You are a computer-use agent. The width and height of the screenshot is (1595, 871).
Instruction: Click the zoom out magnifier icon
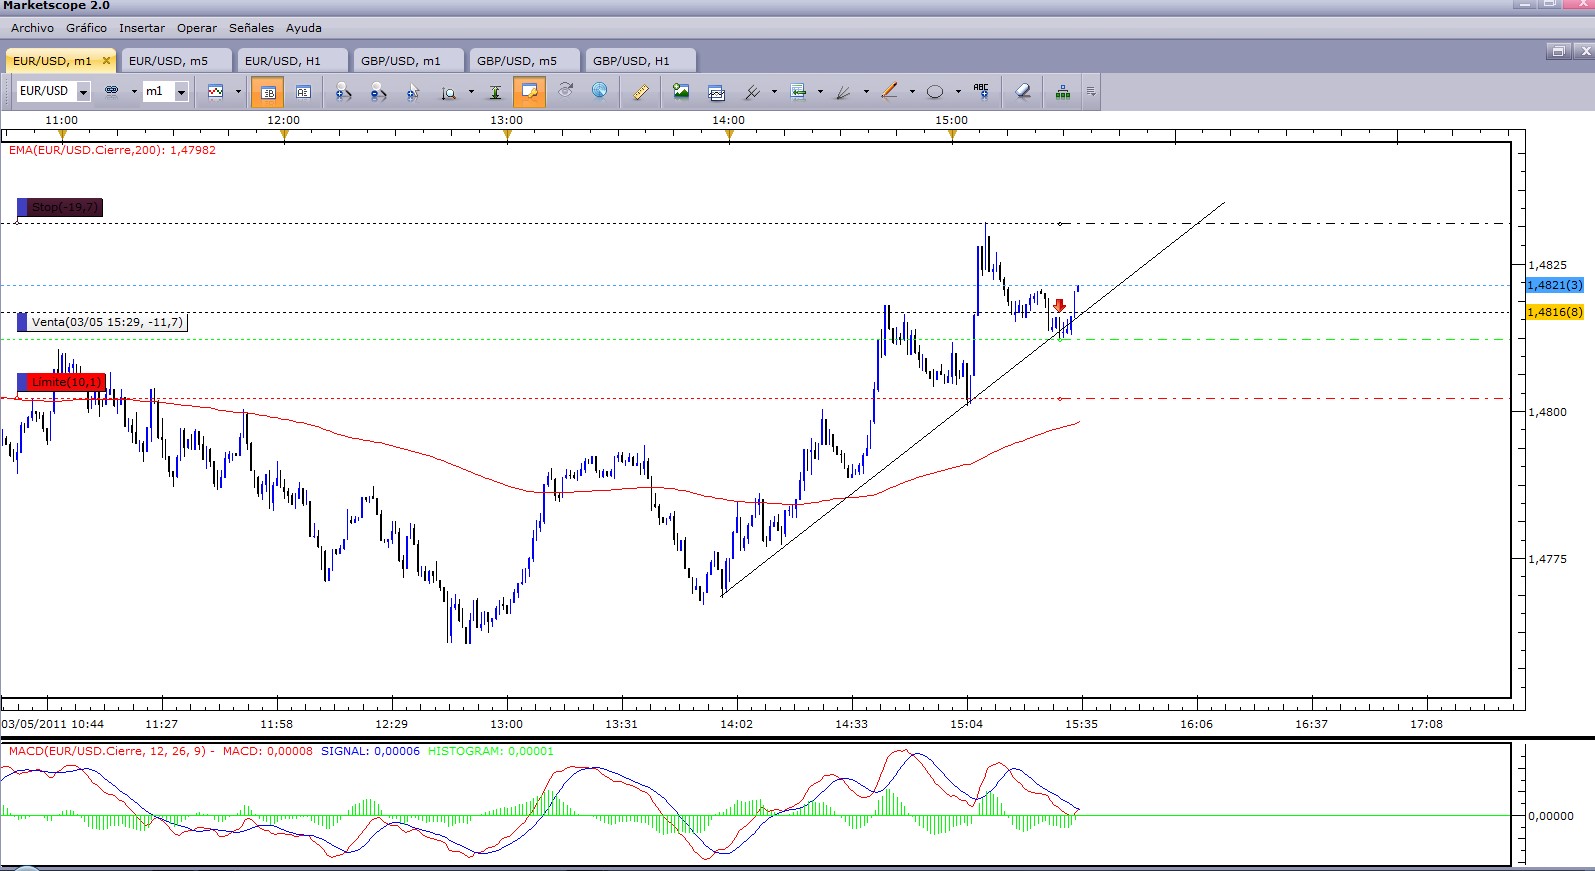click(x=378, y=92)
